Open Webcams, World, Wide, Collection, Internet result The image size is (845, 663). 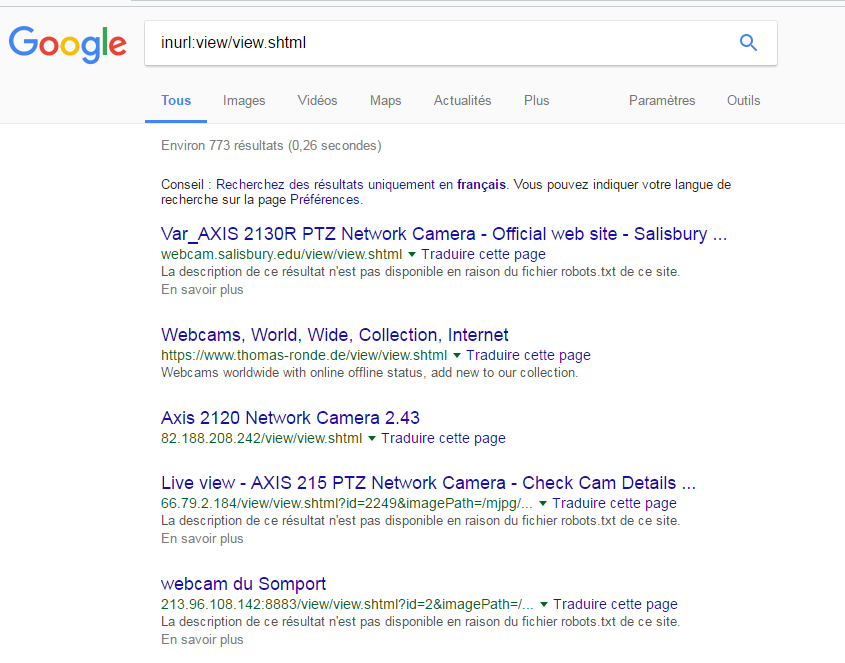point(334,335)
